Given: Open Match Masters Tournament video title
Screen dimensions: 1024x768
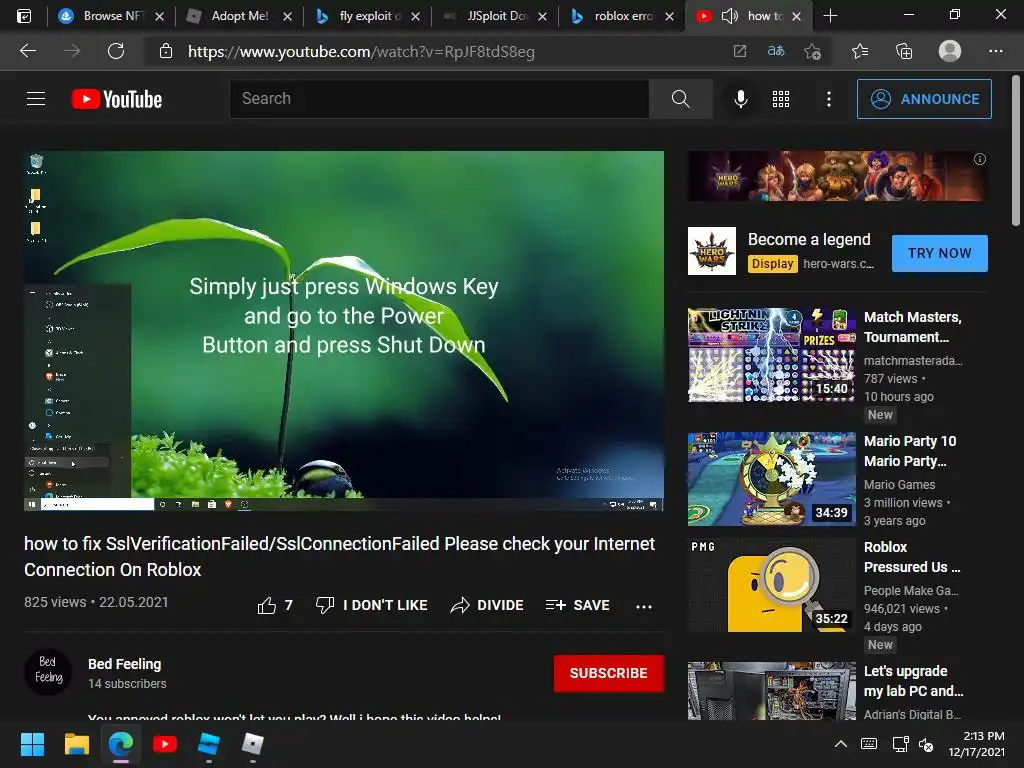Looking at the screenshot, I should [913, 327].
